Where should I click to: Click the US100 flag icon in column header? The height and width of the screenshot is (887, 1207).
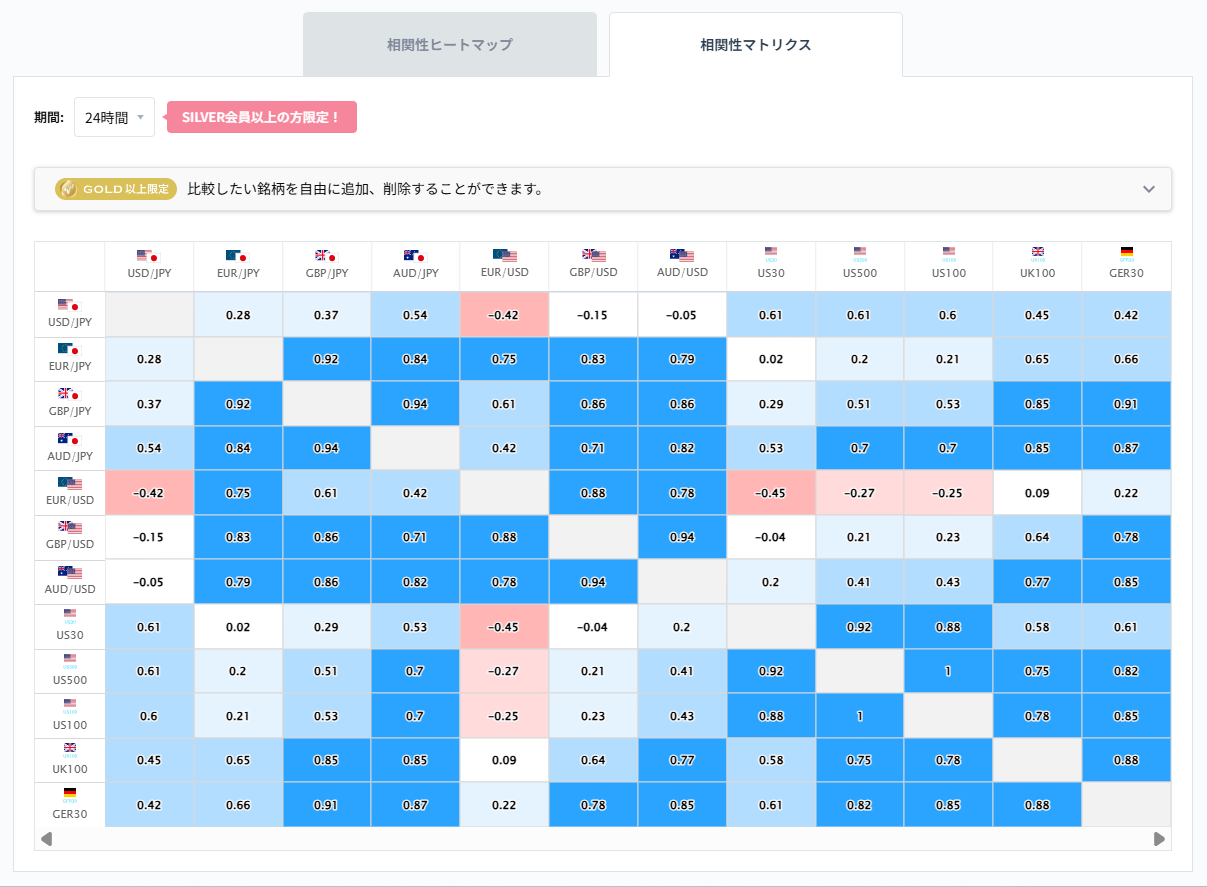coord(948,252)
